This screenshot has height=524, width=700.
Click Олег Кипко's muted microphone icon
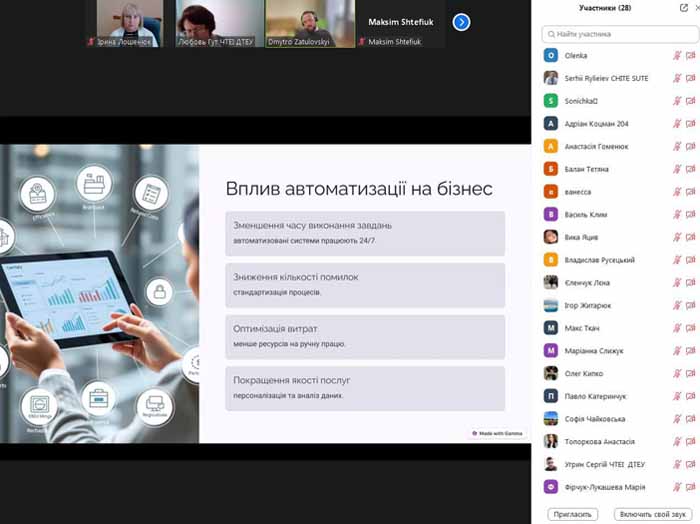(x=677, y=373)
